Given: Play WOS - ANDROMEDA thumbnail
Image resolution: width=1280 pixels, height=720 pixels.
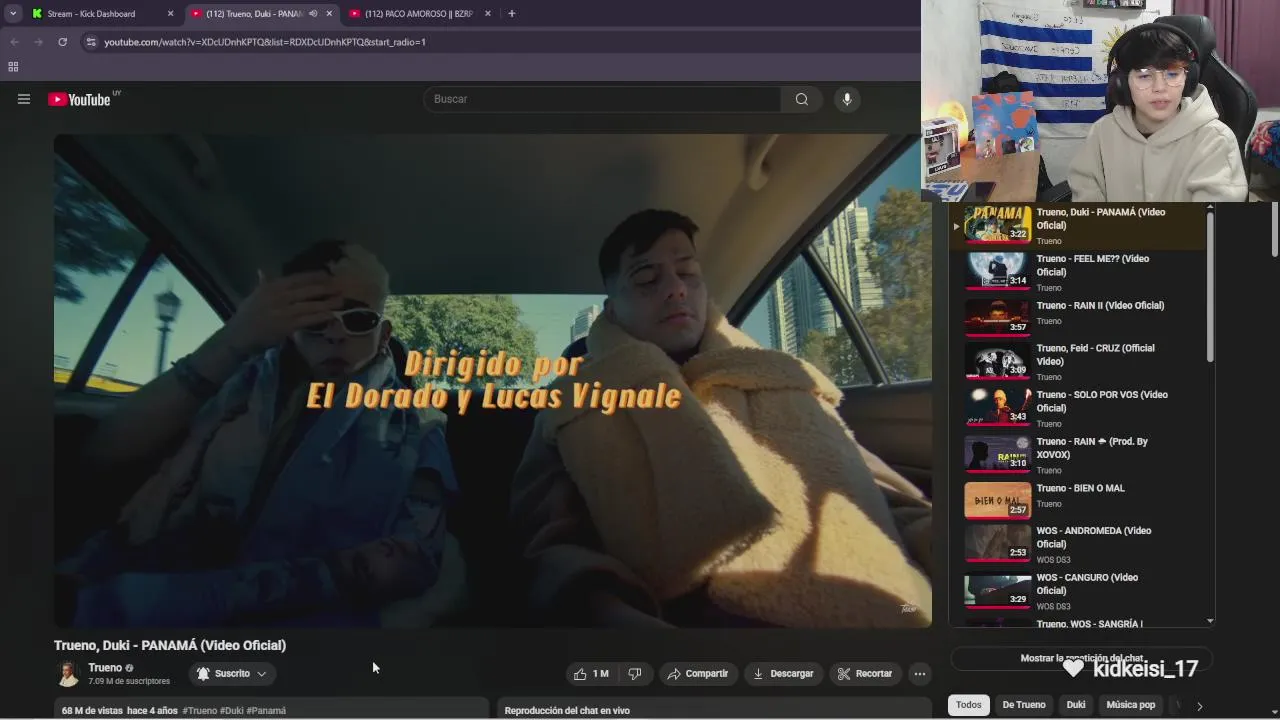Looking at the screenshot, I should [997, 543].
